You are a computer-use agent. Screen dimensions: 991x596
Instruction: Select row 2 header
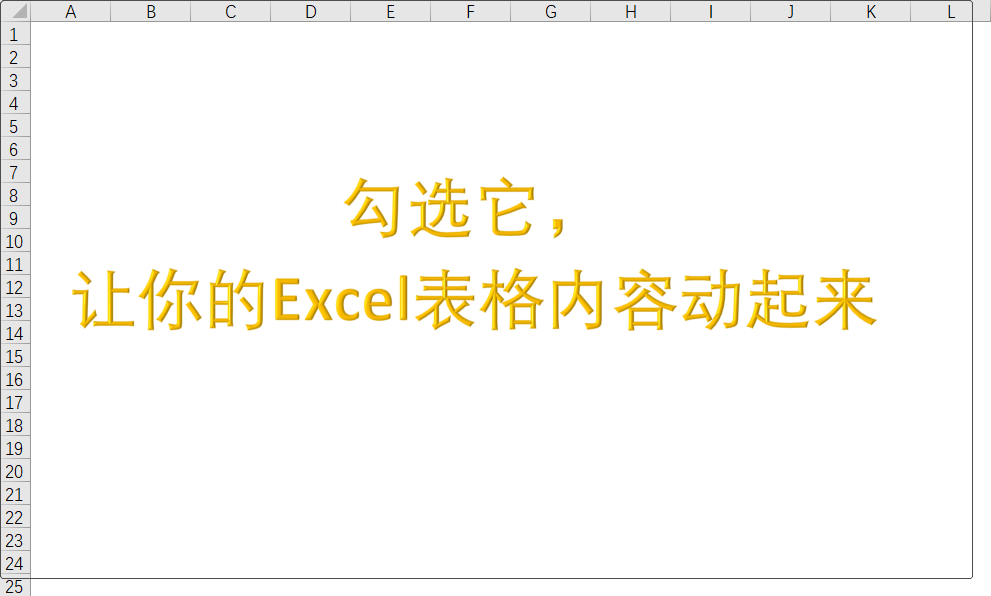(x=15, y=57)
